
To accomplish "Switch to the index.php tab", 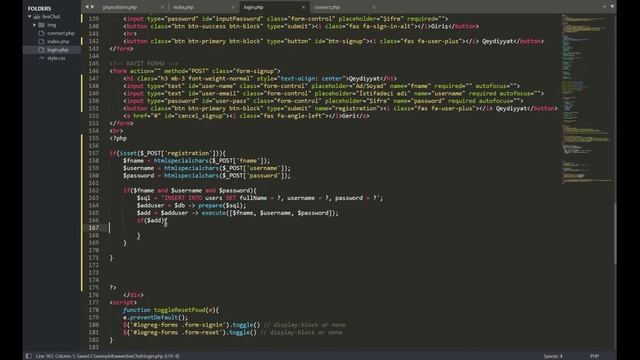I will click(183, 7).
